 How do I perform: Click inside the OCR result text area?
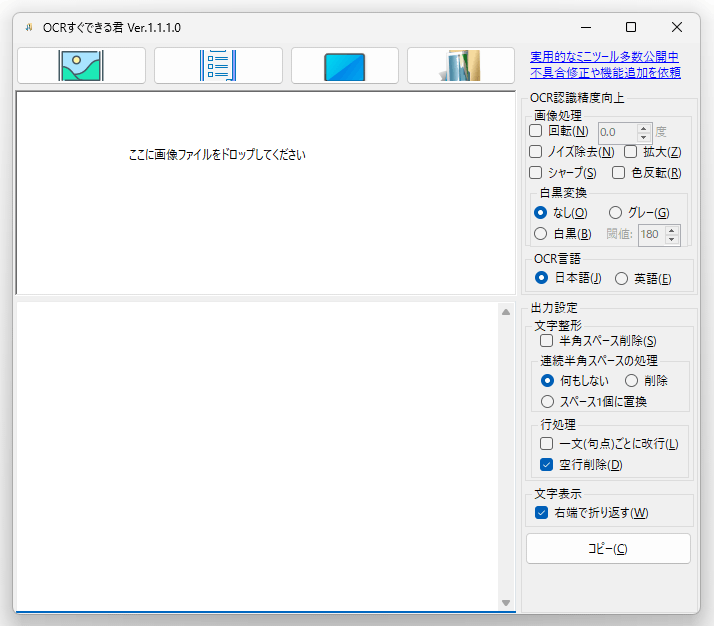click(257, 456)
